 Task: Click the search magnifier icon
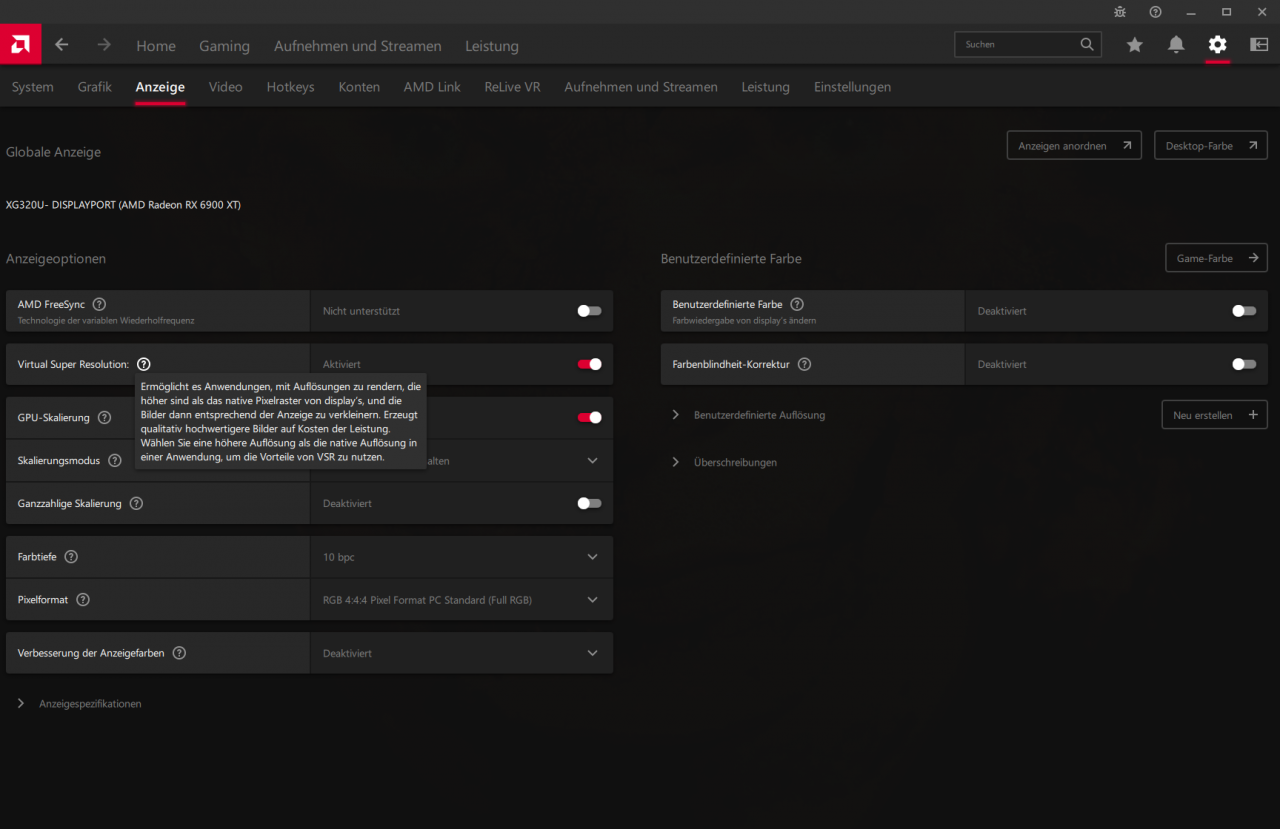[1087, 44]
